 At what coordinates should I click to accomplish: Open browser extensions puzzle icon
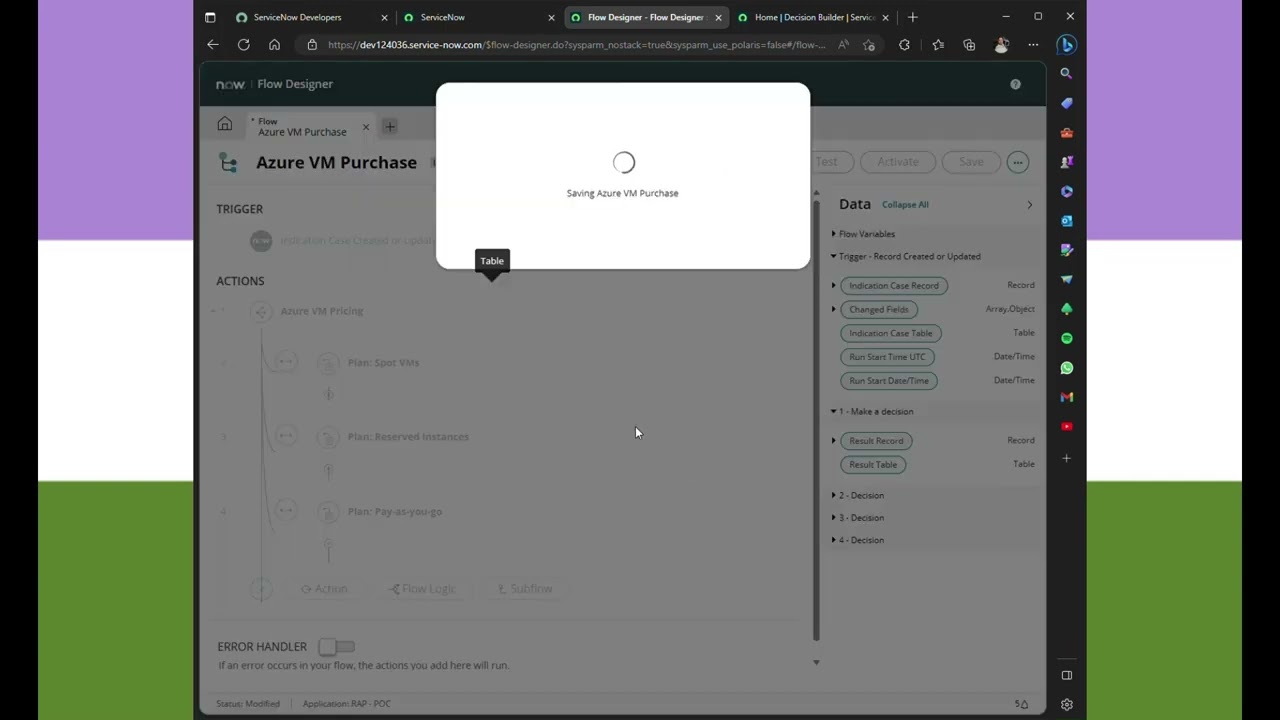(904, 44)
